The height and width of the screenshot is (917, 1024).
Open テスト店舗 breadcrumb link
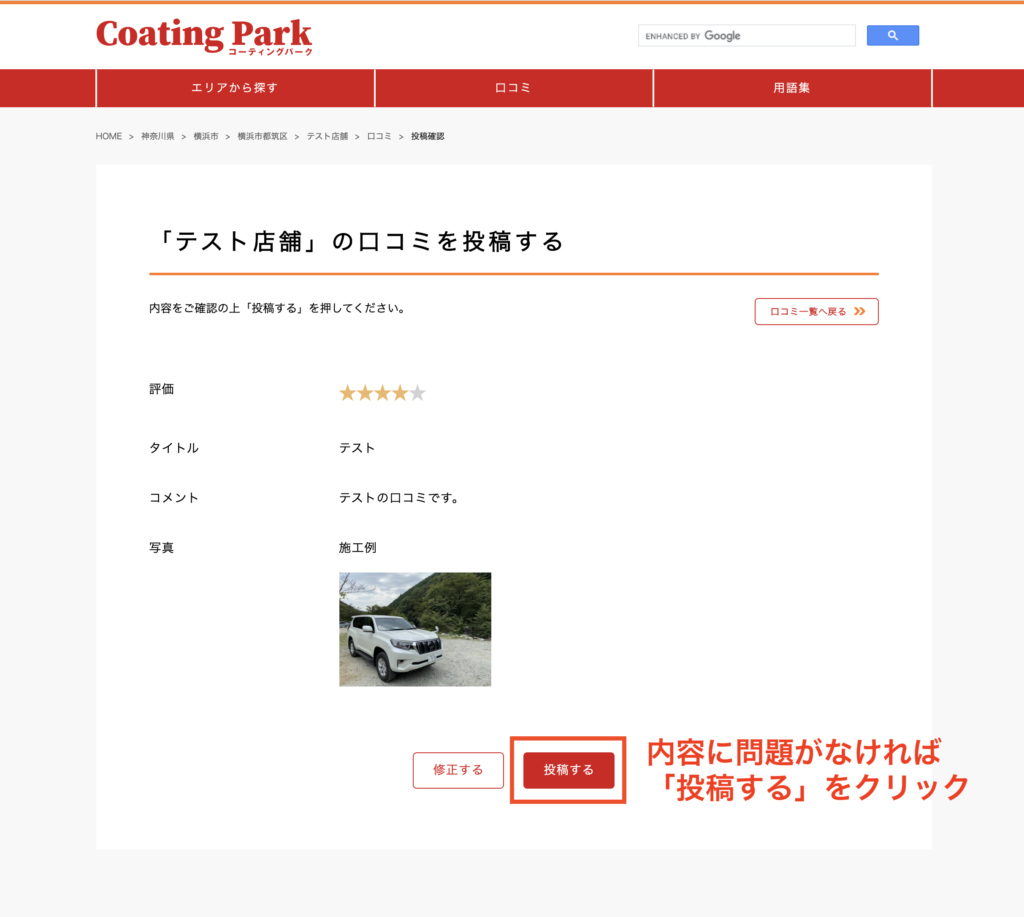pyautogui.click(x=327, y=136)
